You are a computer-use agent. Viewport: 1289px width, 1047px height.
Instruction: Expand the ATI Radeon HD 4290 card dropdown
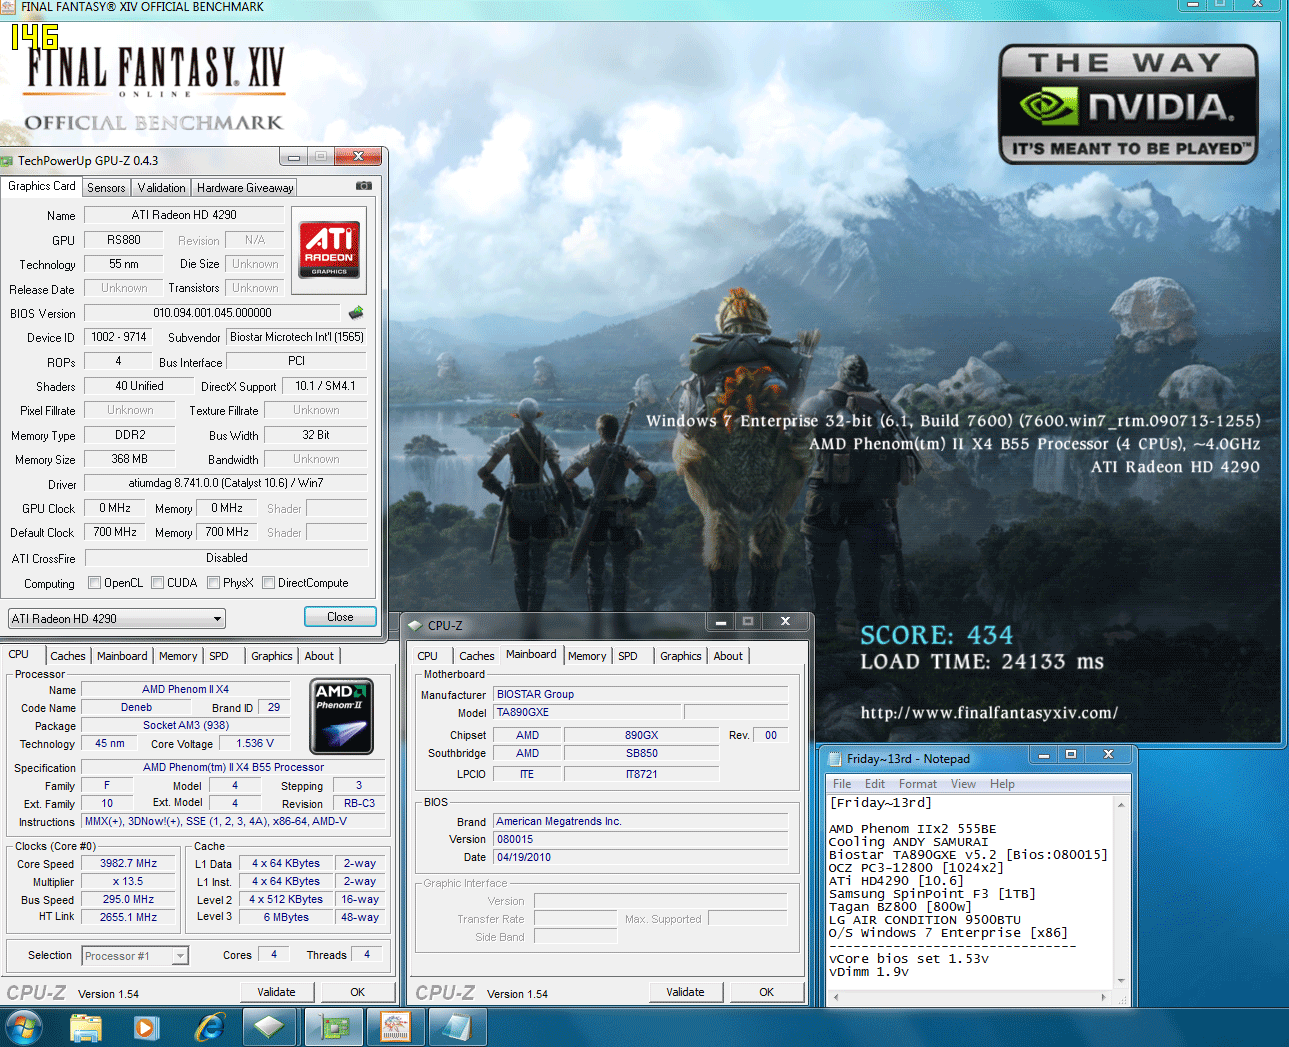[x=117, y=619]
